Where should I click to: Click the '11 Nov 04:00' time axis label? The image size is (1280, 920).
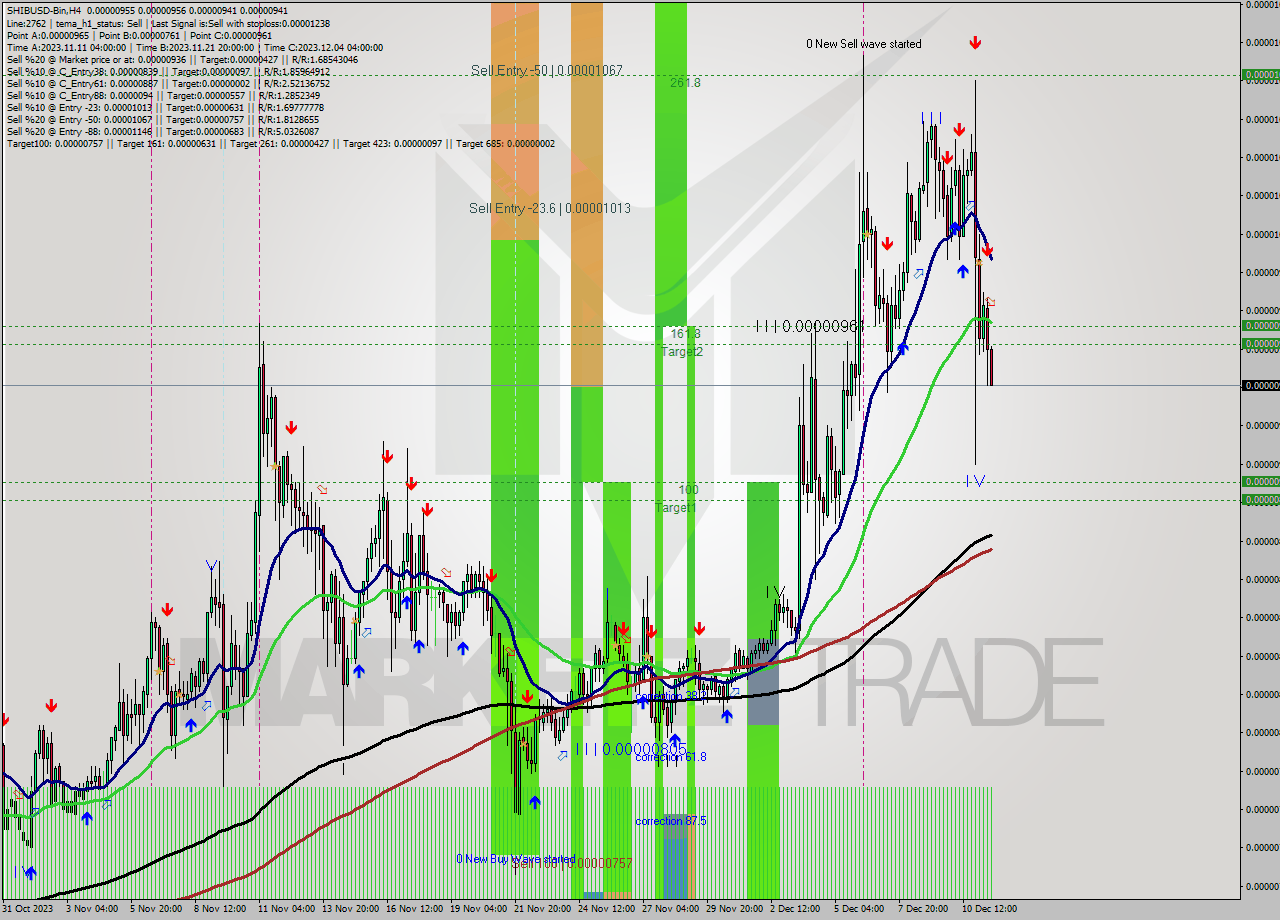coord(285,909)
